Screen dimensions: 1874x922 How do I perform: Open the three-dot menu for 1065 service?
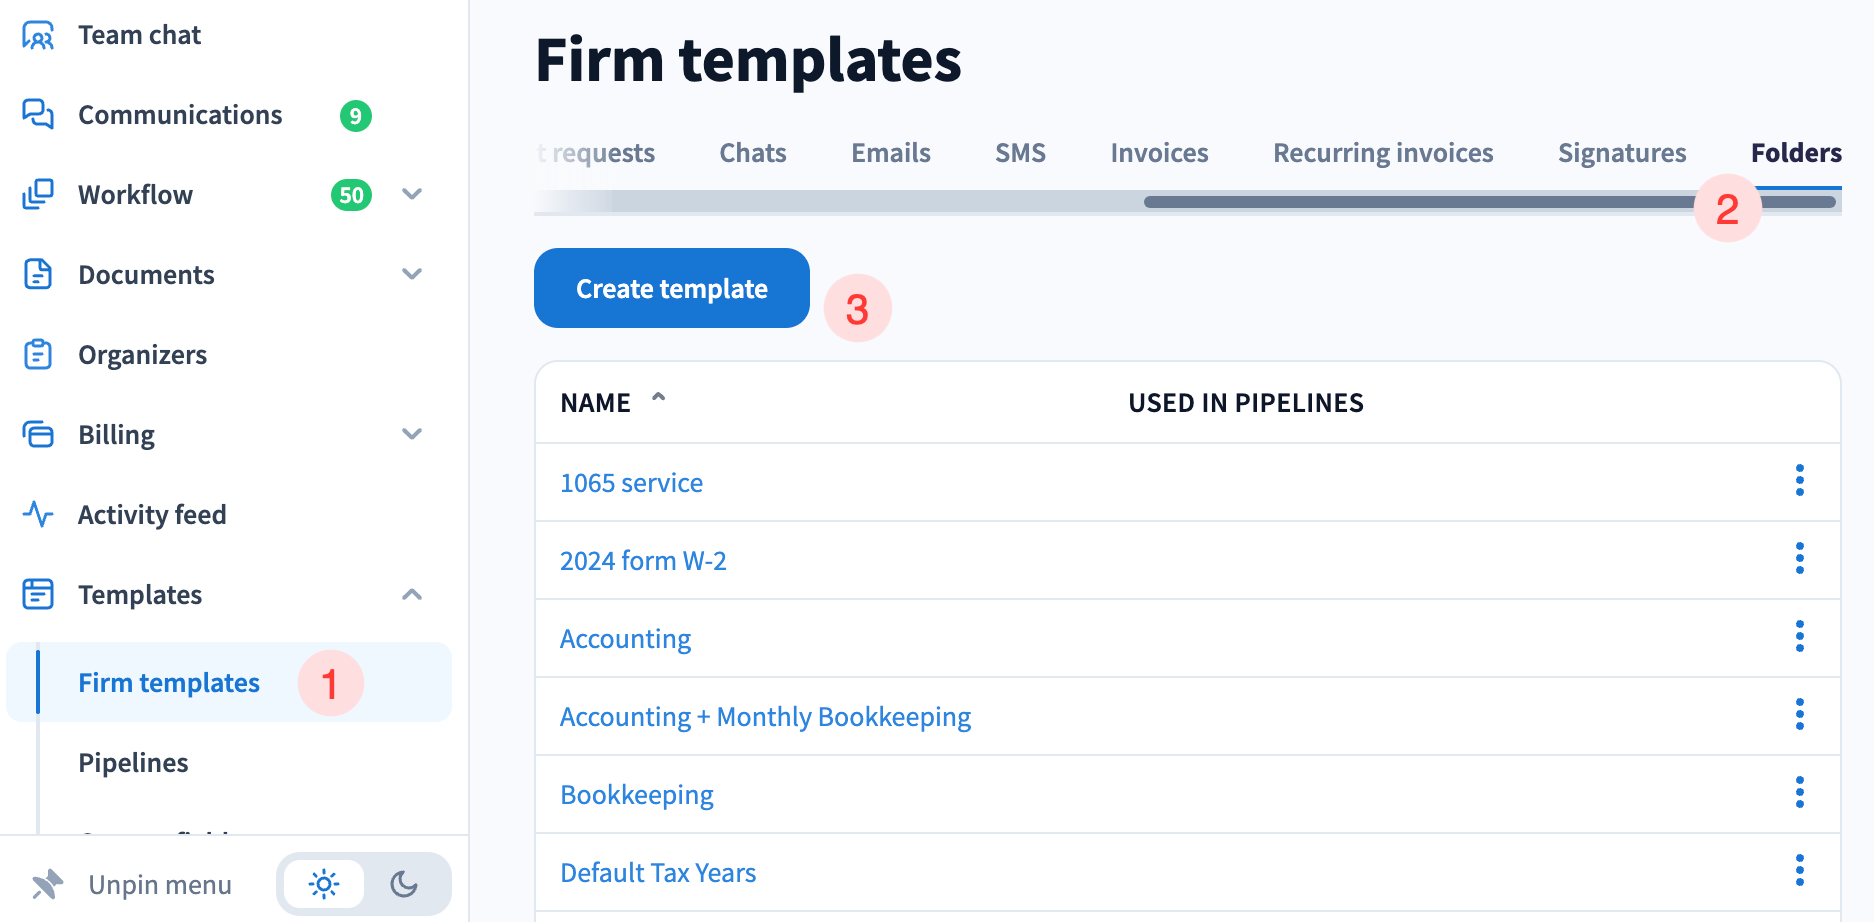tap(1799, 481)
